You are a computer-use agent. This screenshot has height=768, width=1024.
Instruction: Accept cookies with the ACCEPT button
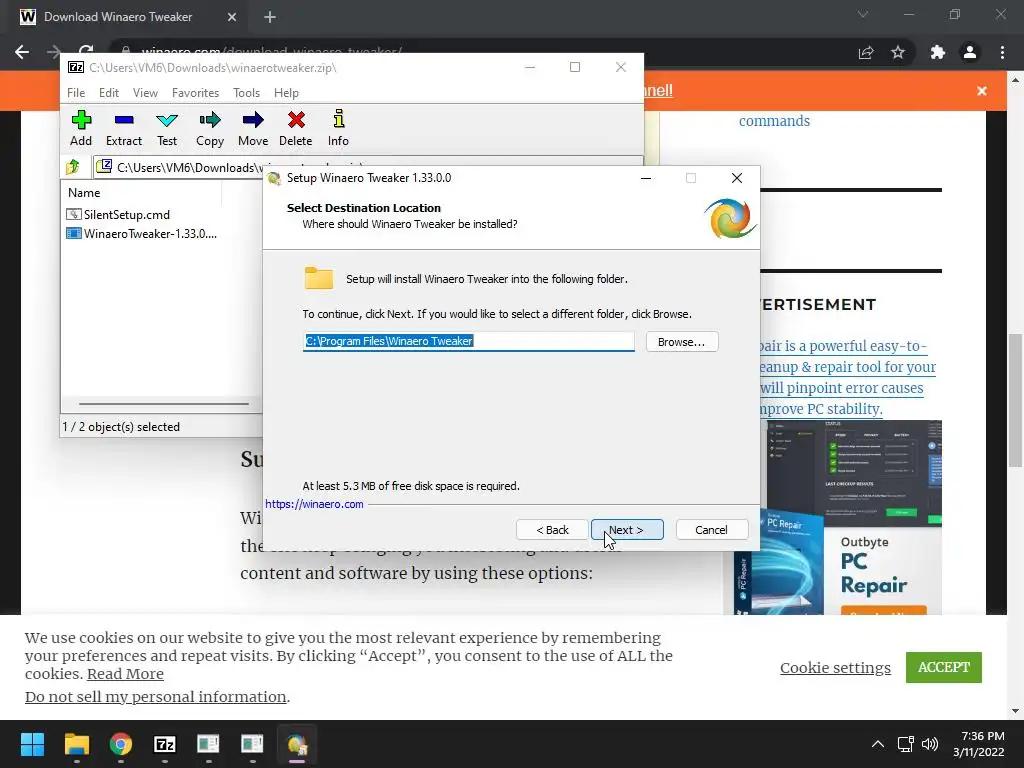(x=943, y=667)
